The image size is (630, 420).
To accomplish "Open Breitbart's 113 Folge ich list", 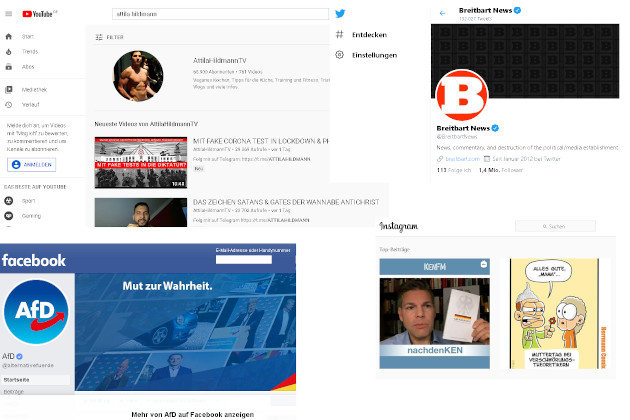I will click(454, 170).
